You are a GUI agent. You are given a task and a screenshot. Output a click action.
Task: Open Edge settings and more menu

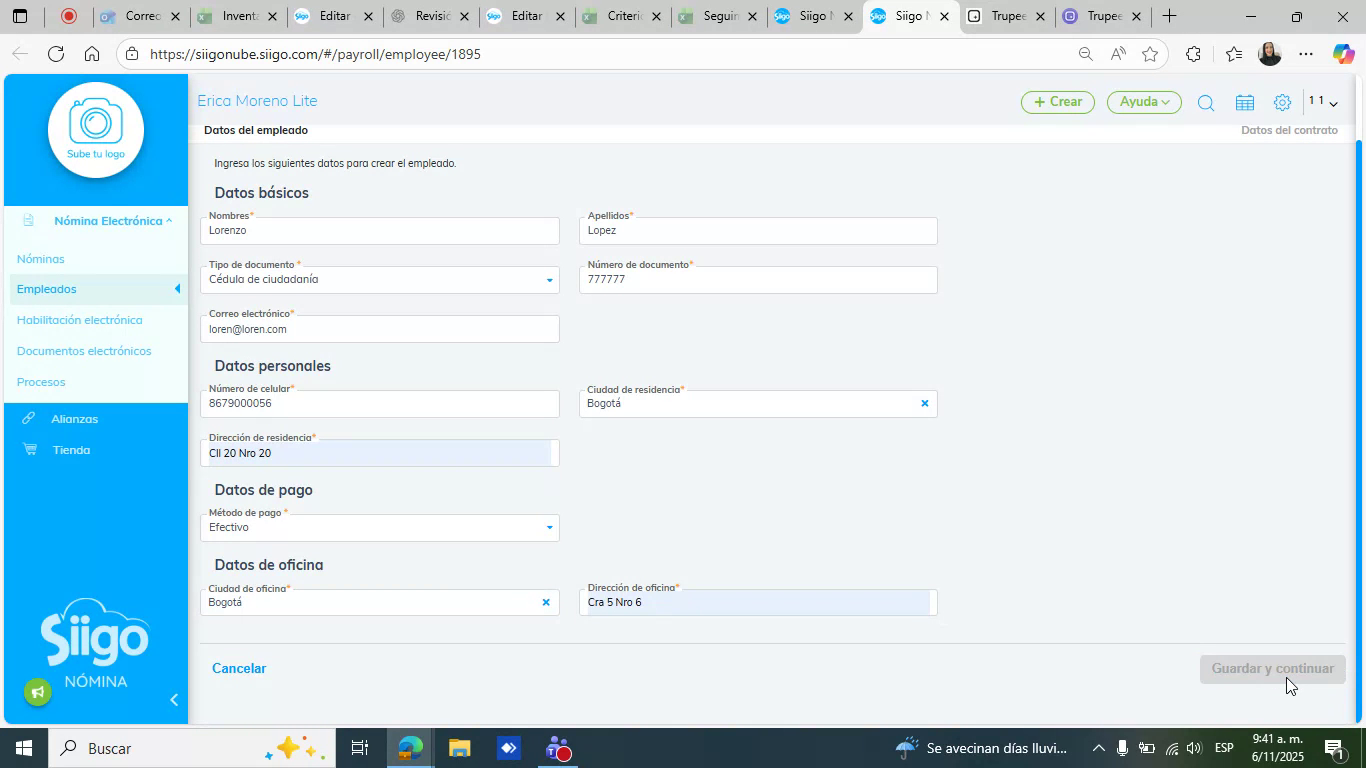point(1306,54)
